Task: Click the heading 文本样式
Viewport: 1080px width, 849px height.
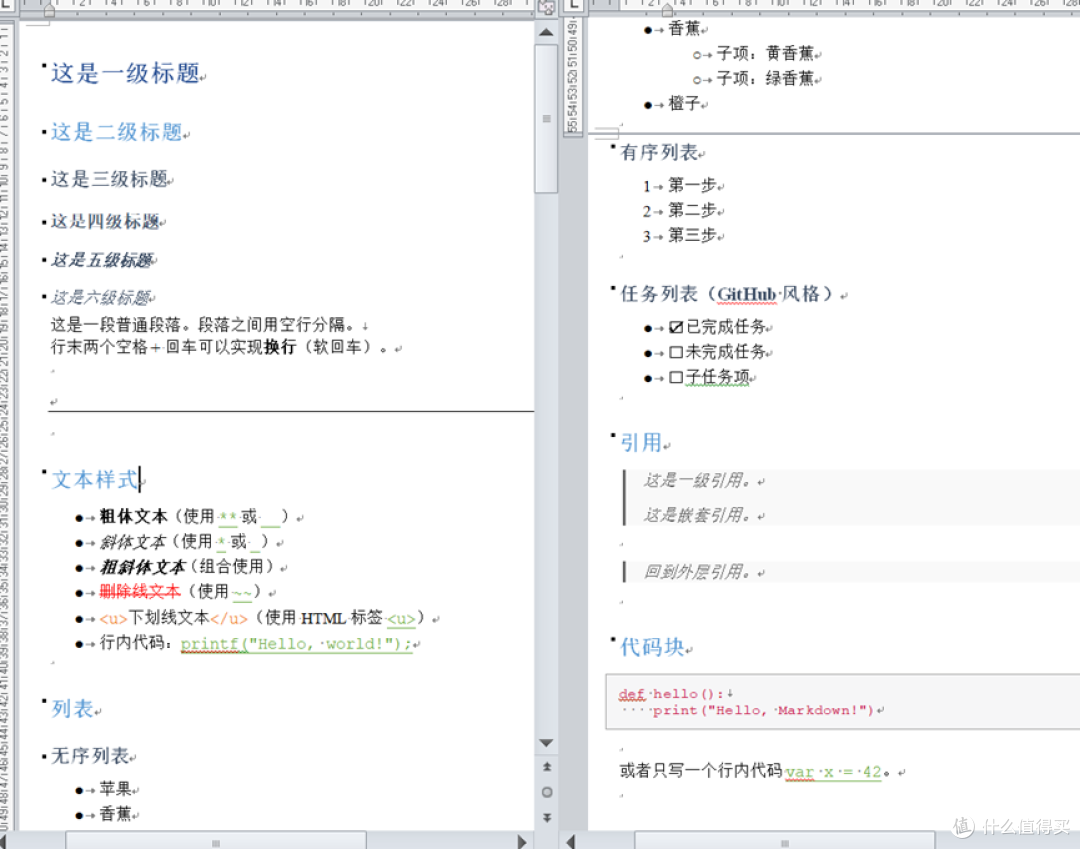Action: 95,479
